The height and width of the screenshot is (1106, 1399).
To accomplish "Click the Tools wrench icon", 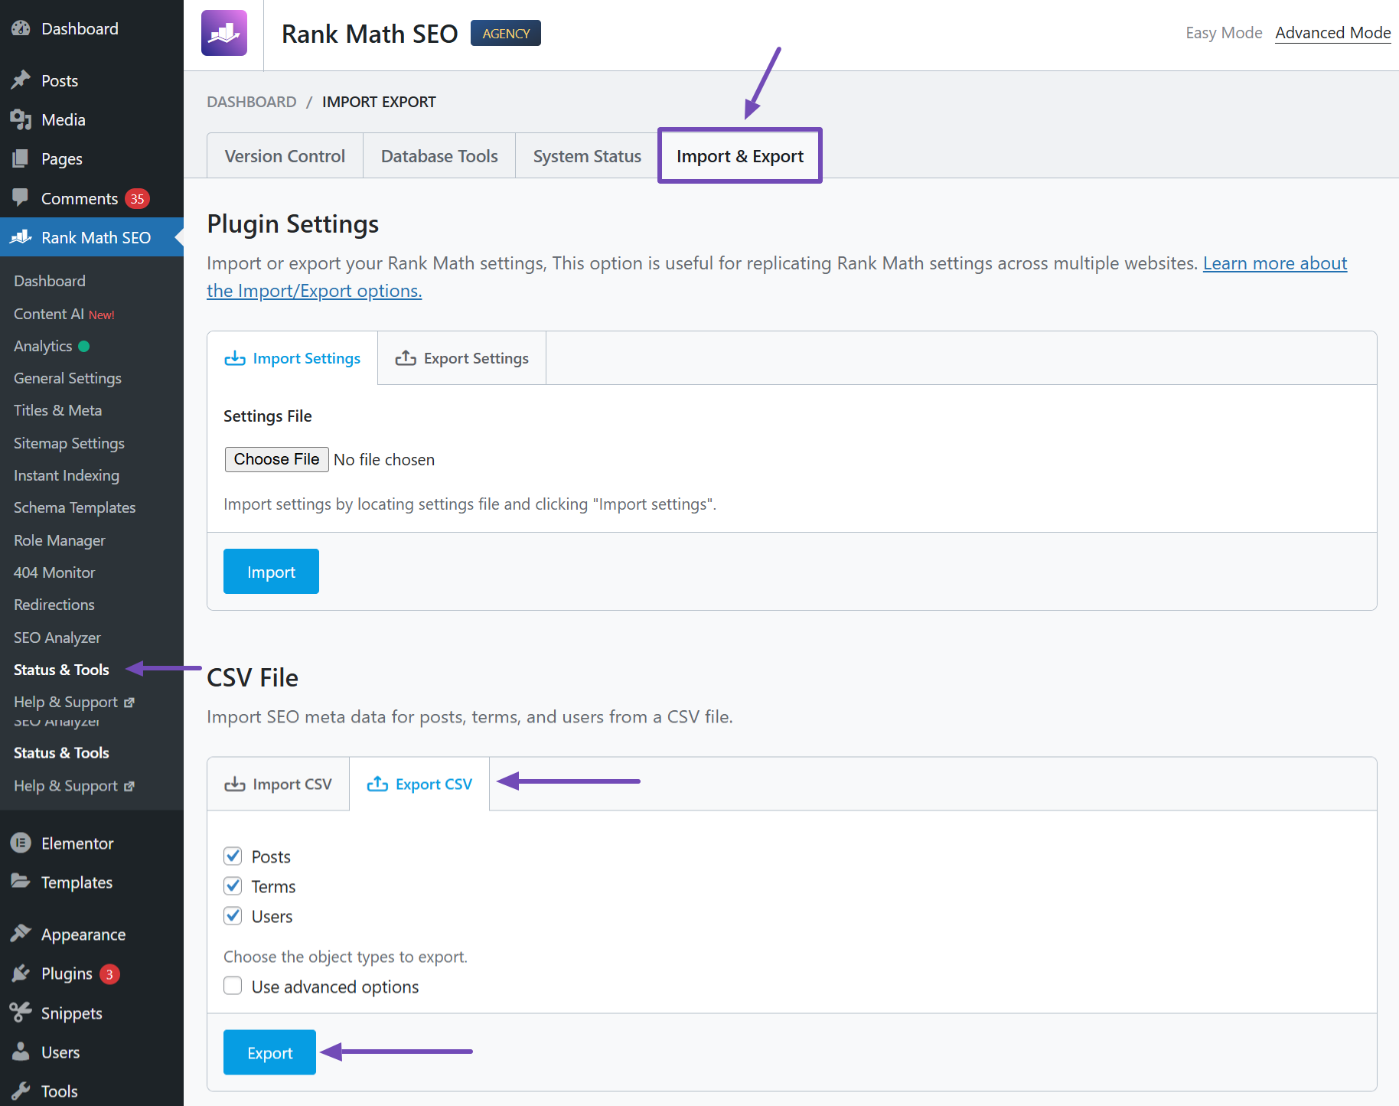I will coord(20,1091).
